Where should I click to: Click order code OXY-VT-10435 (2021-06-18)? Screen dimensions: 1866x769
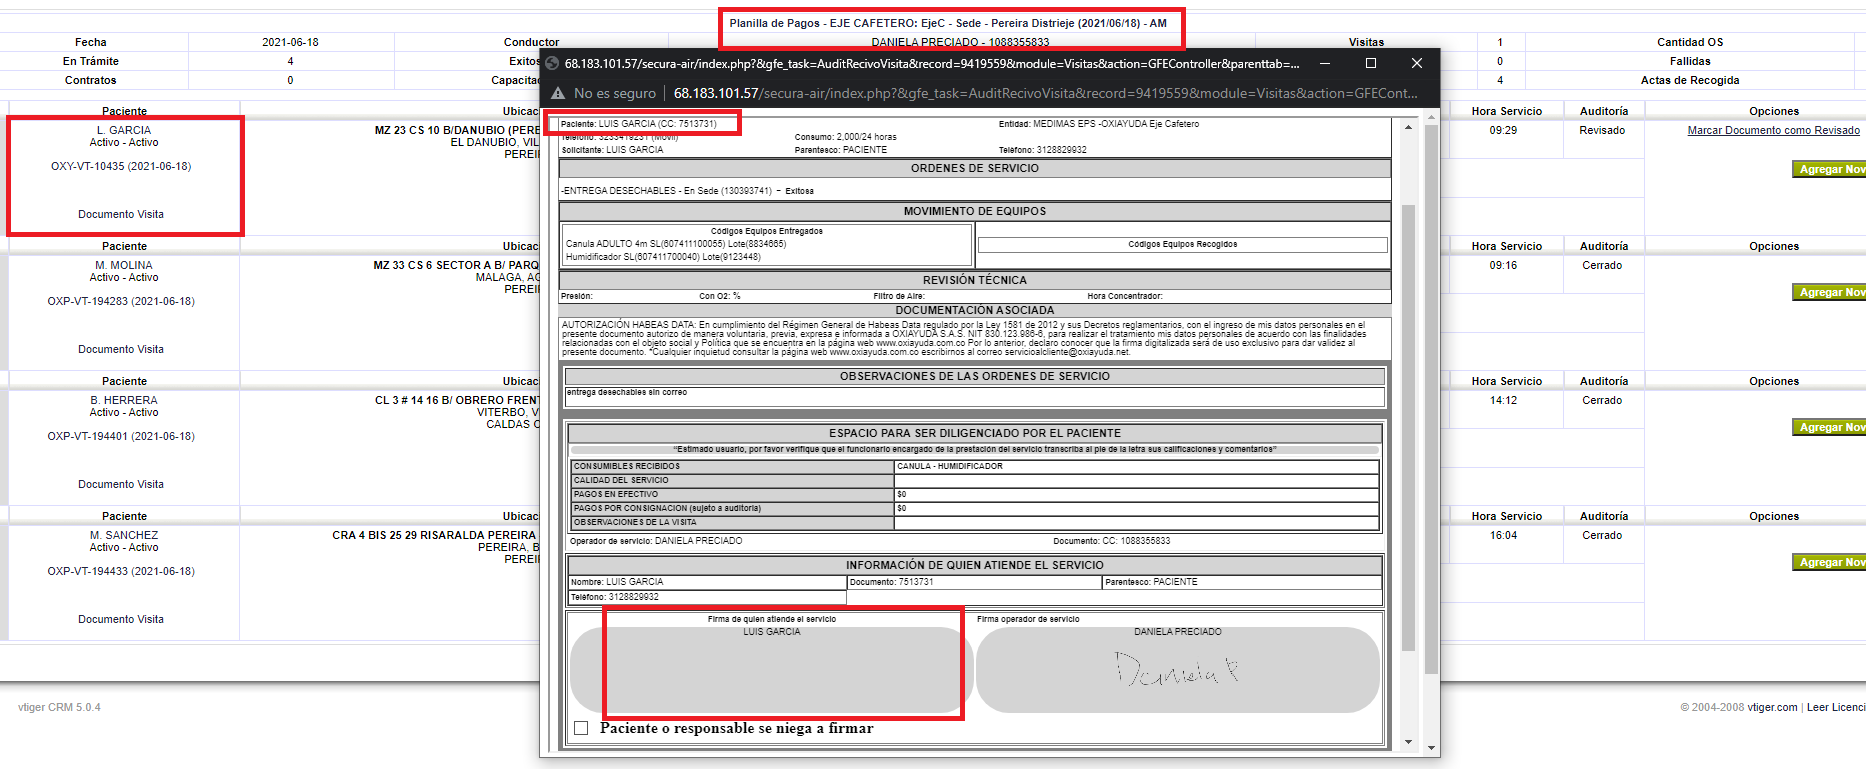(x=121, y=166)
